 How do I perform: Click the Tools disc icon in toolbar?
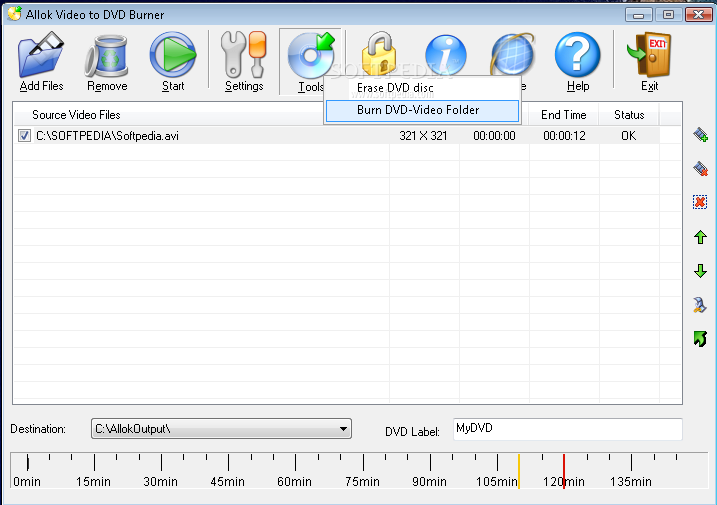pos(311,55)
